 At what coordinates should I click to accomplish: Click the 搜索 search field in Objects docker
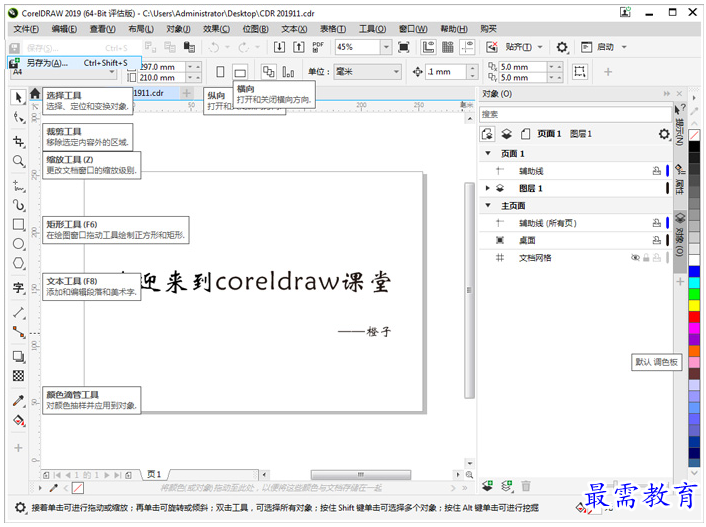[575, 114]
